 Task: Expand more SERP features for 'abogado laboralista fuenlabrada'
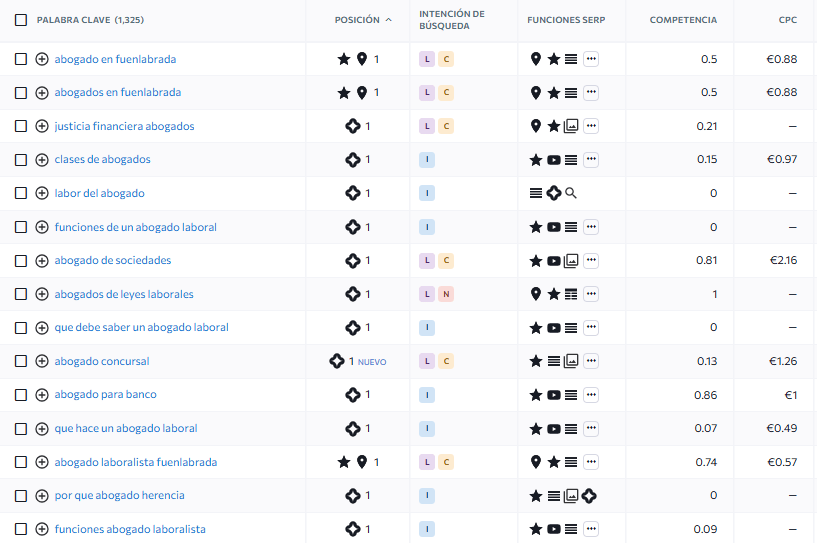click(591, 462)
